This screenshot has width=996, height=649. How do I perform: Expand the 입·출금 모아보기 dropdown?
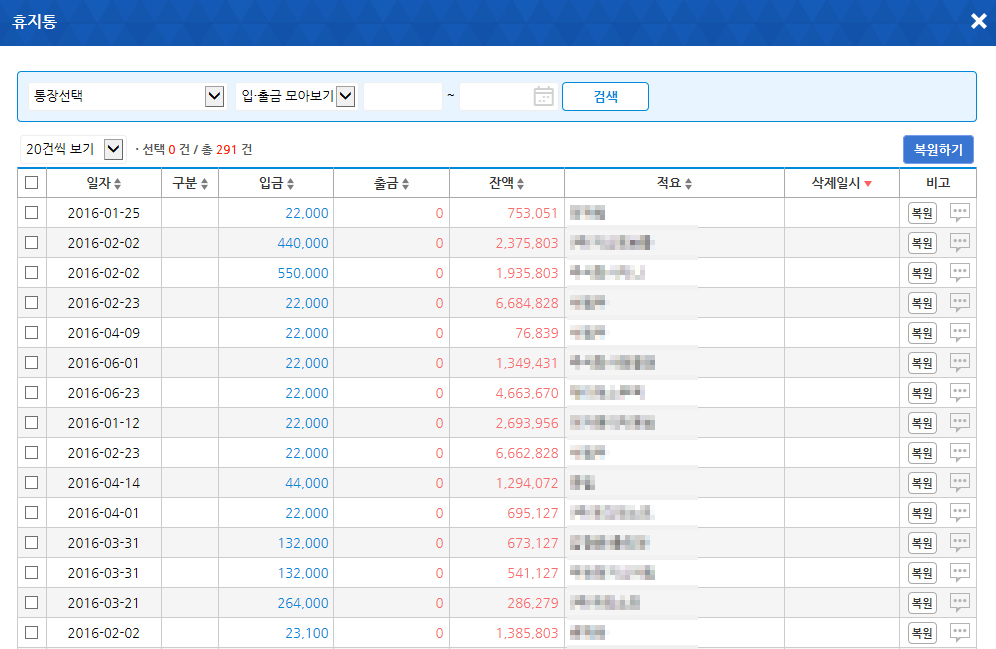[x=296, y=97]
